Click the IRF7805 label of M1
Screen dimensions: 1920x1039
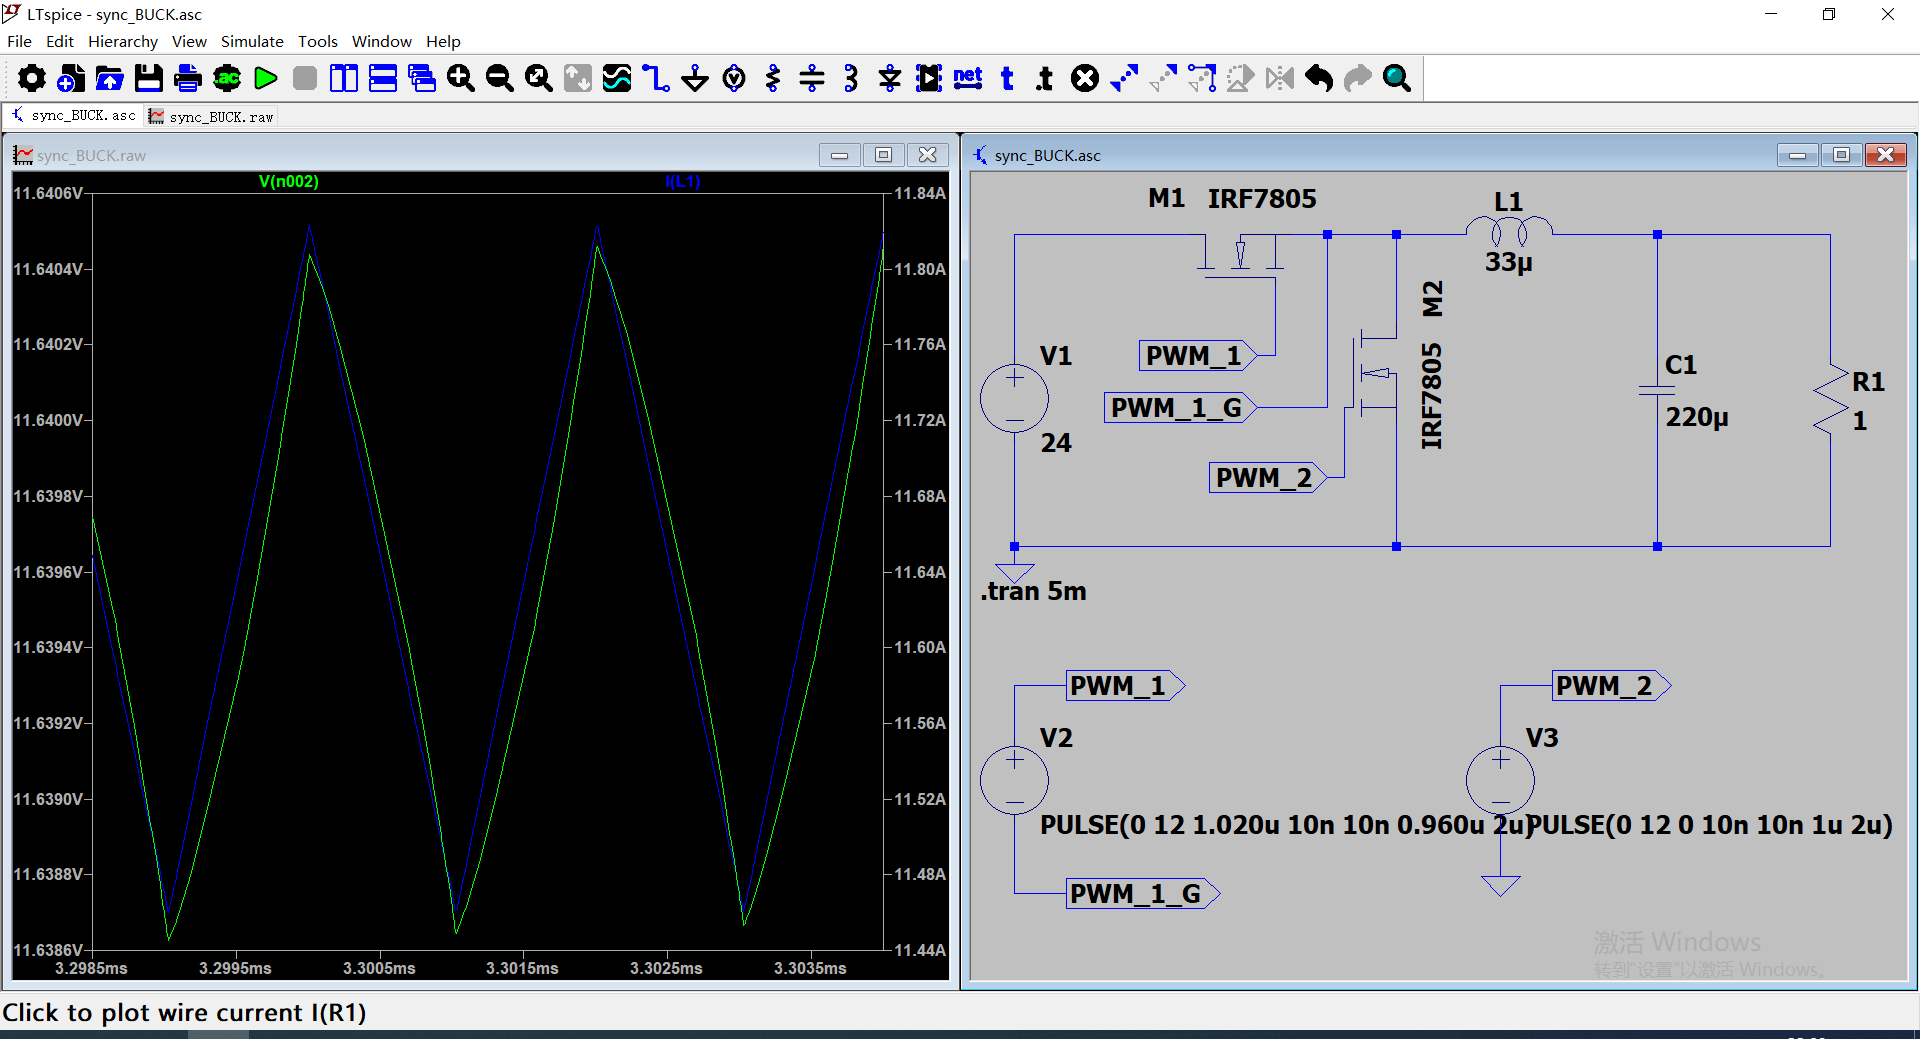click(1262, 199)
